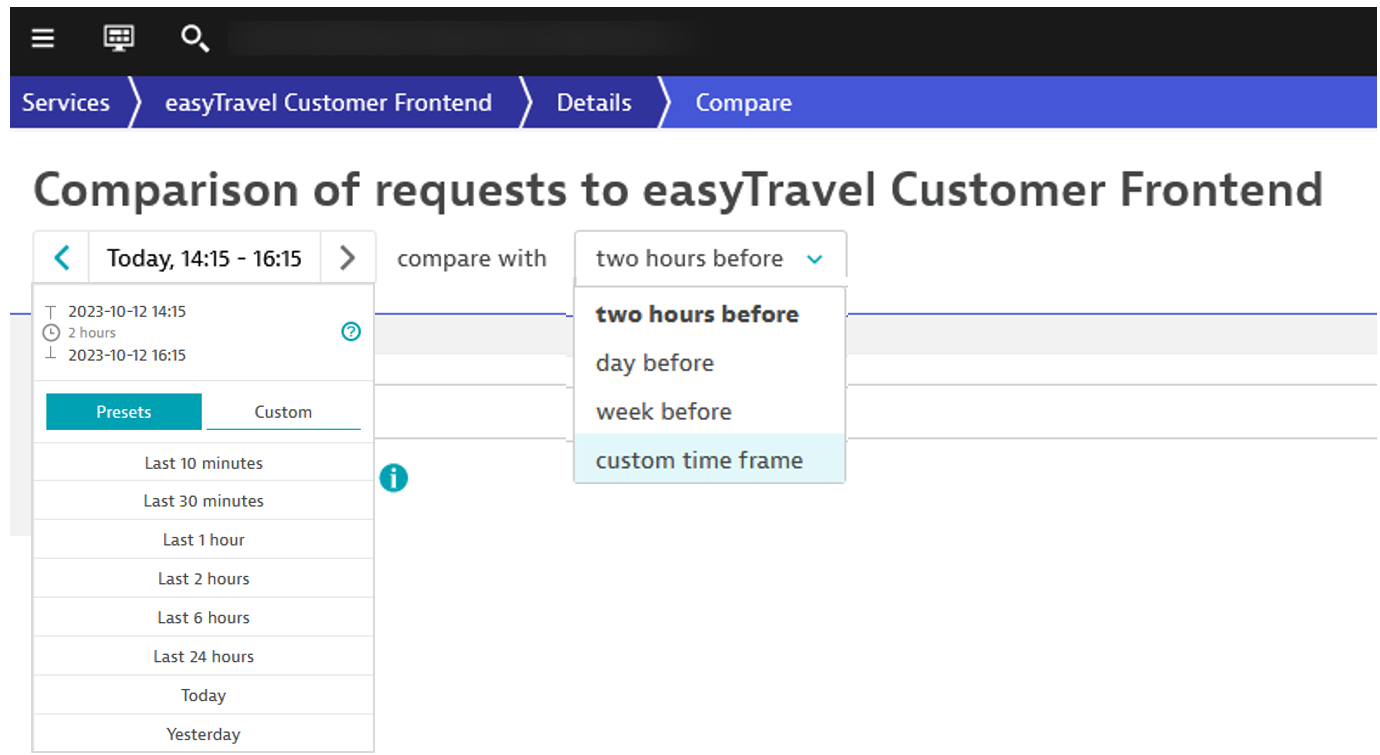The image size is (1380, 755).
Task: Toggle the compare with dropdown
Action: pyautogui.click(x=710, y=258)
